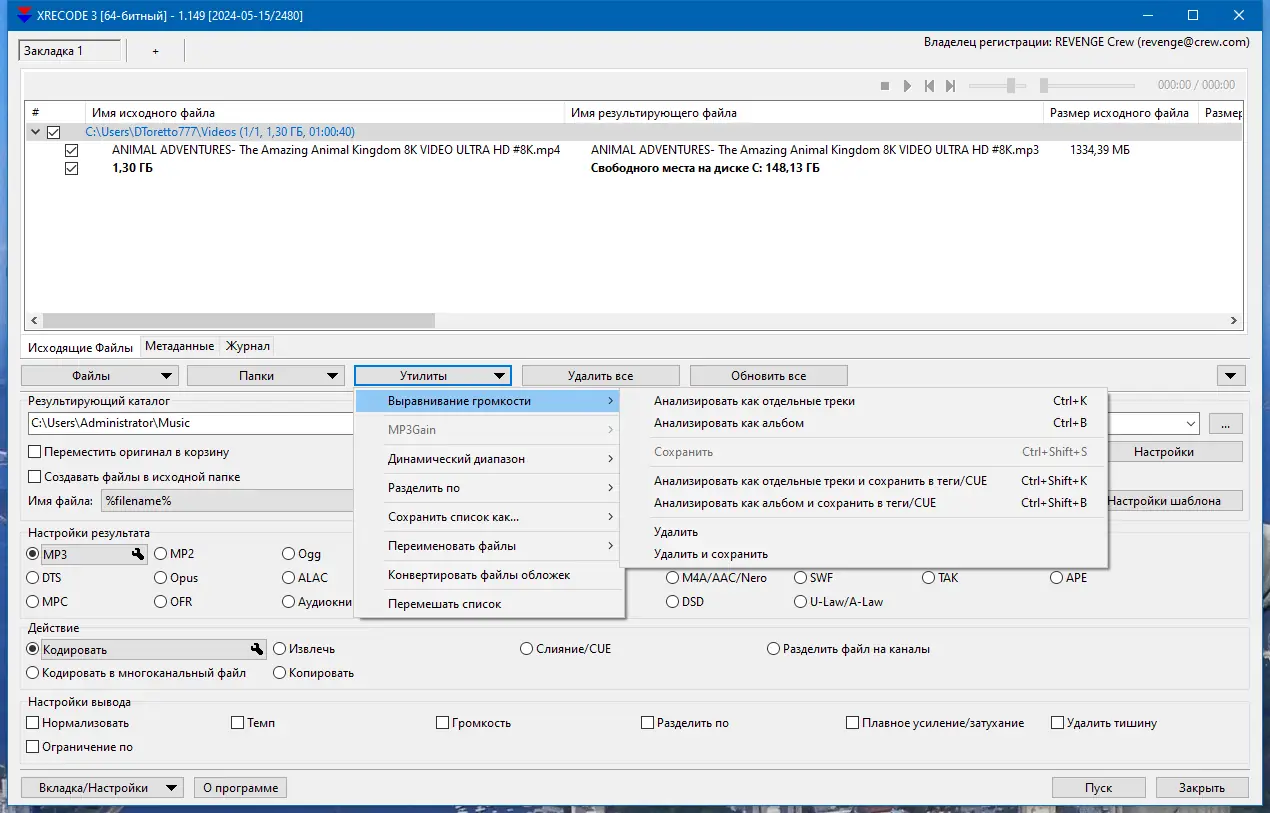Image resolution: width=1270 pixels, height=813 pixels.
Task: Click the previous track button
Action: (x=929, y=86)
